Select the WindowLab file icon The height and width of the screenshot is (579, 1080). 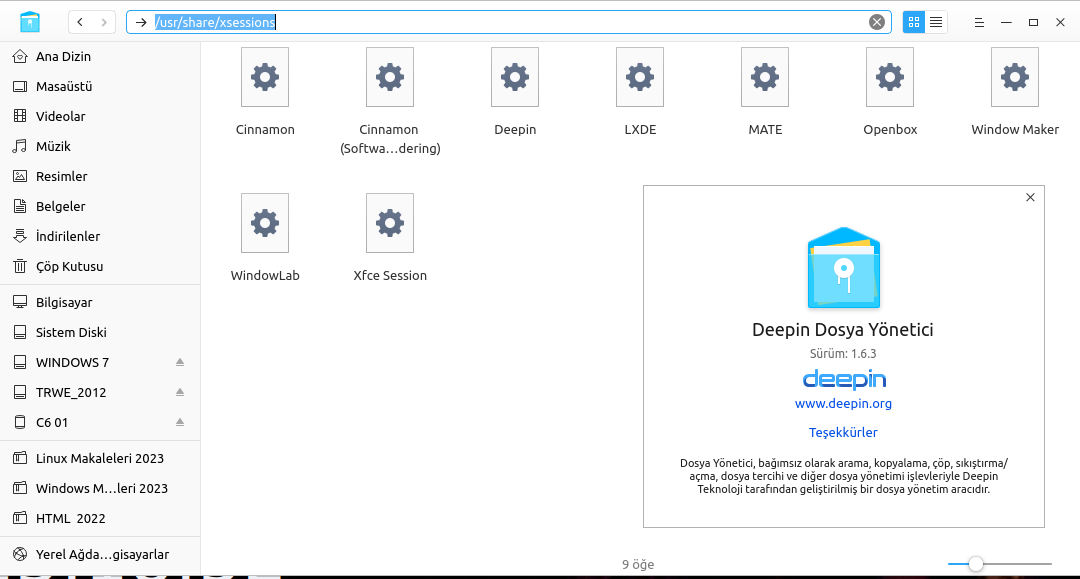pos(265,223)
